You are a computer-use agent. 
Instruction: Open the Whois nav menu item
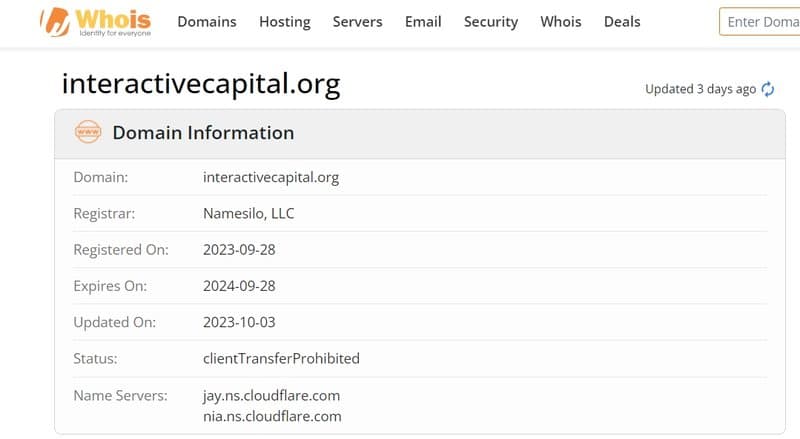coord(561,22)
